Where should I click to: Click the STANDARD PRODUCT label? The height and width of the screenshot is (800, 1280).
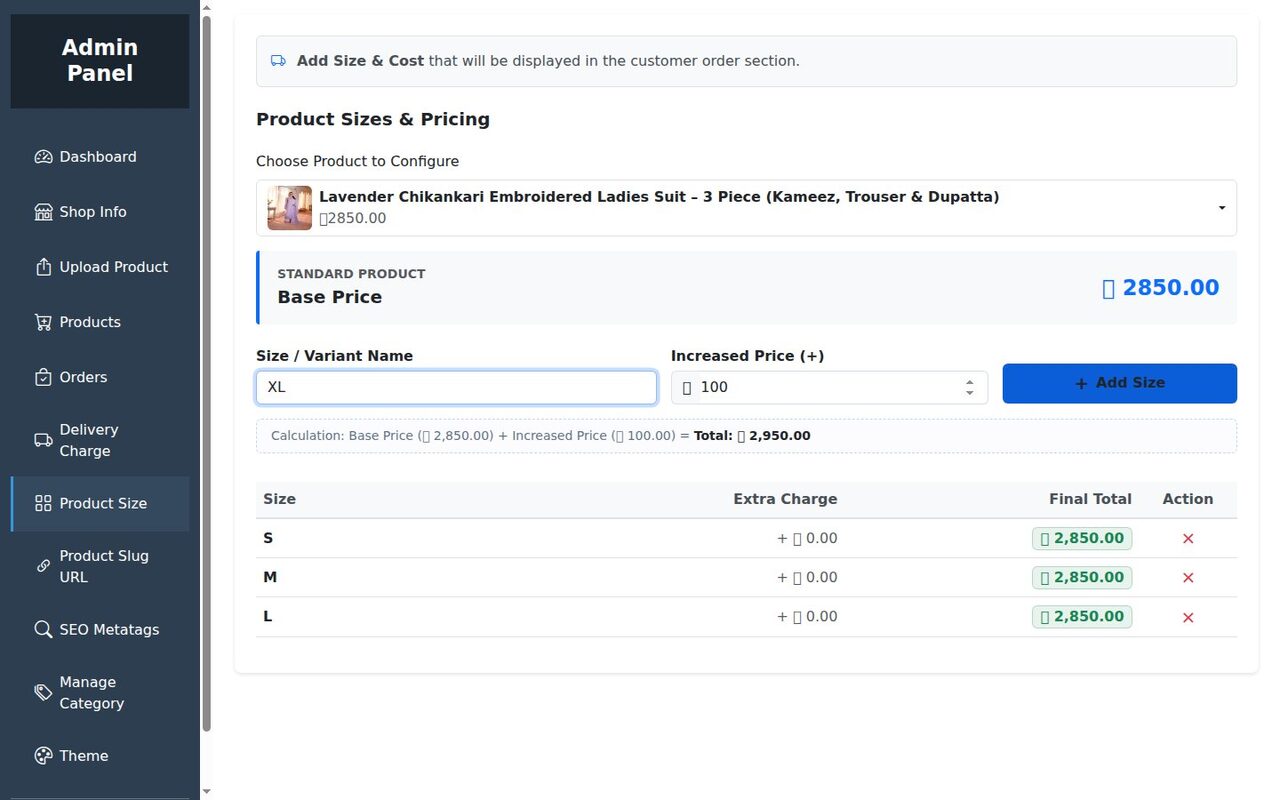[351, 273]
